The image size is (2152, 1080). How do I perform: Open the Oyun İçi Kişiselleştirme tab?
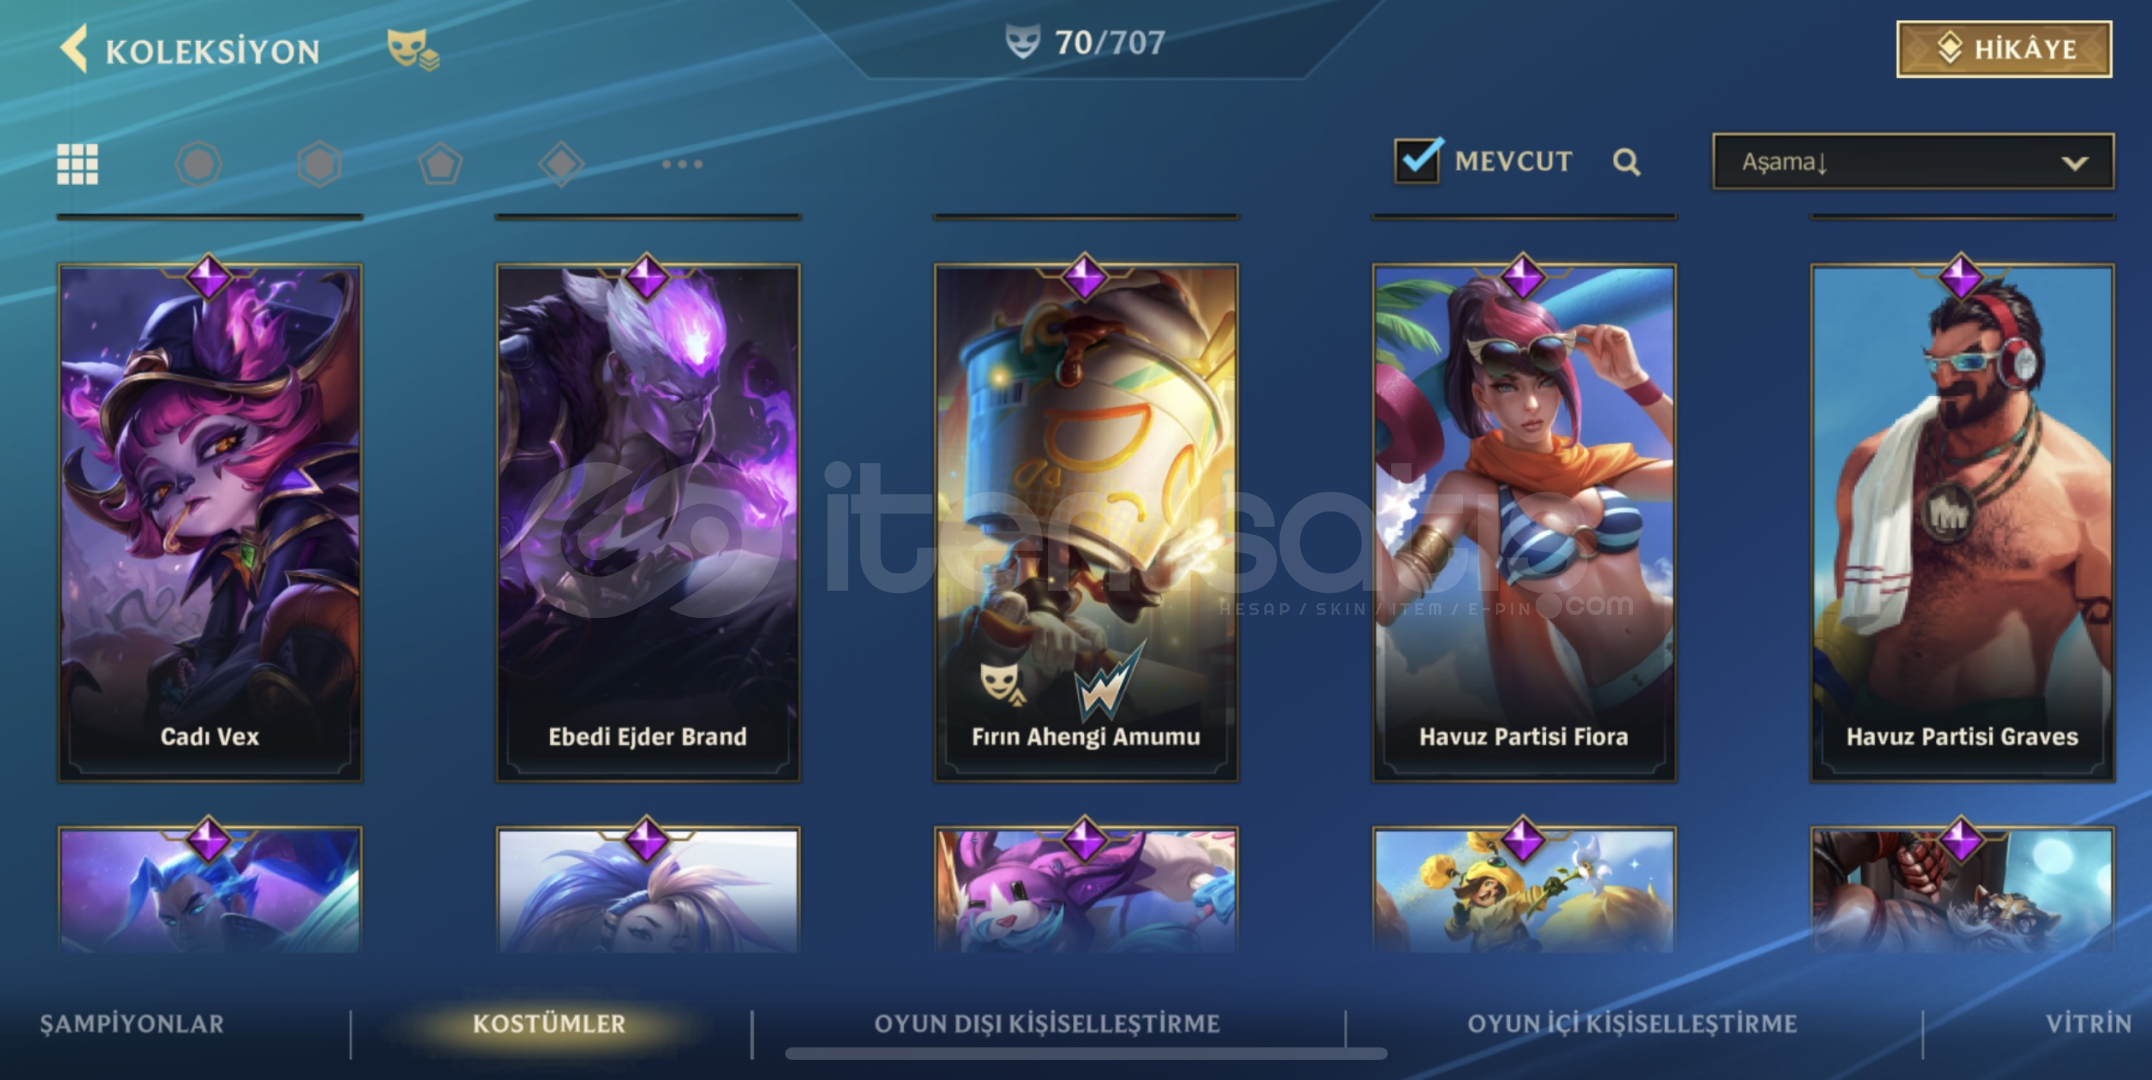coord(1632,1024)
